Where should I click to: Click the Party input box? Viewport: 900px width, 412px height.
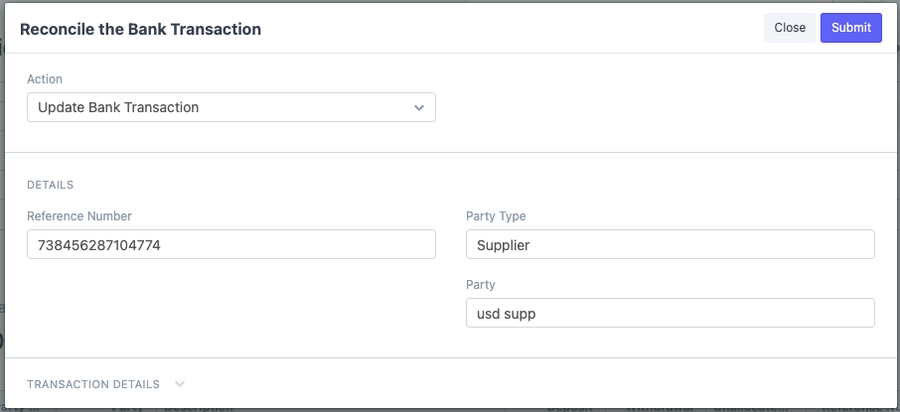click(670, 313)
